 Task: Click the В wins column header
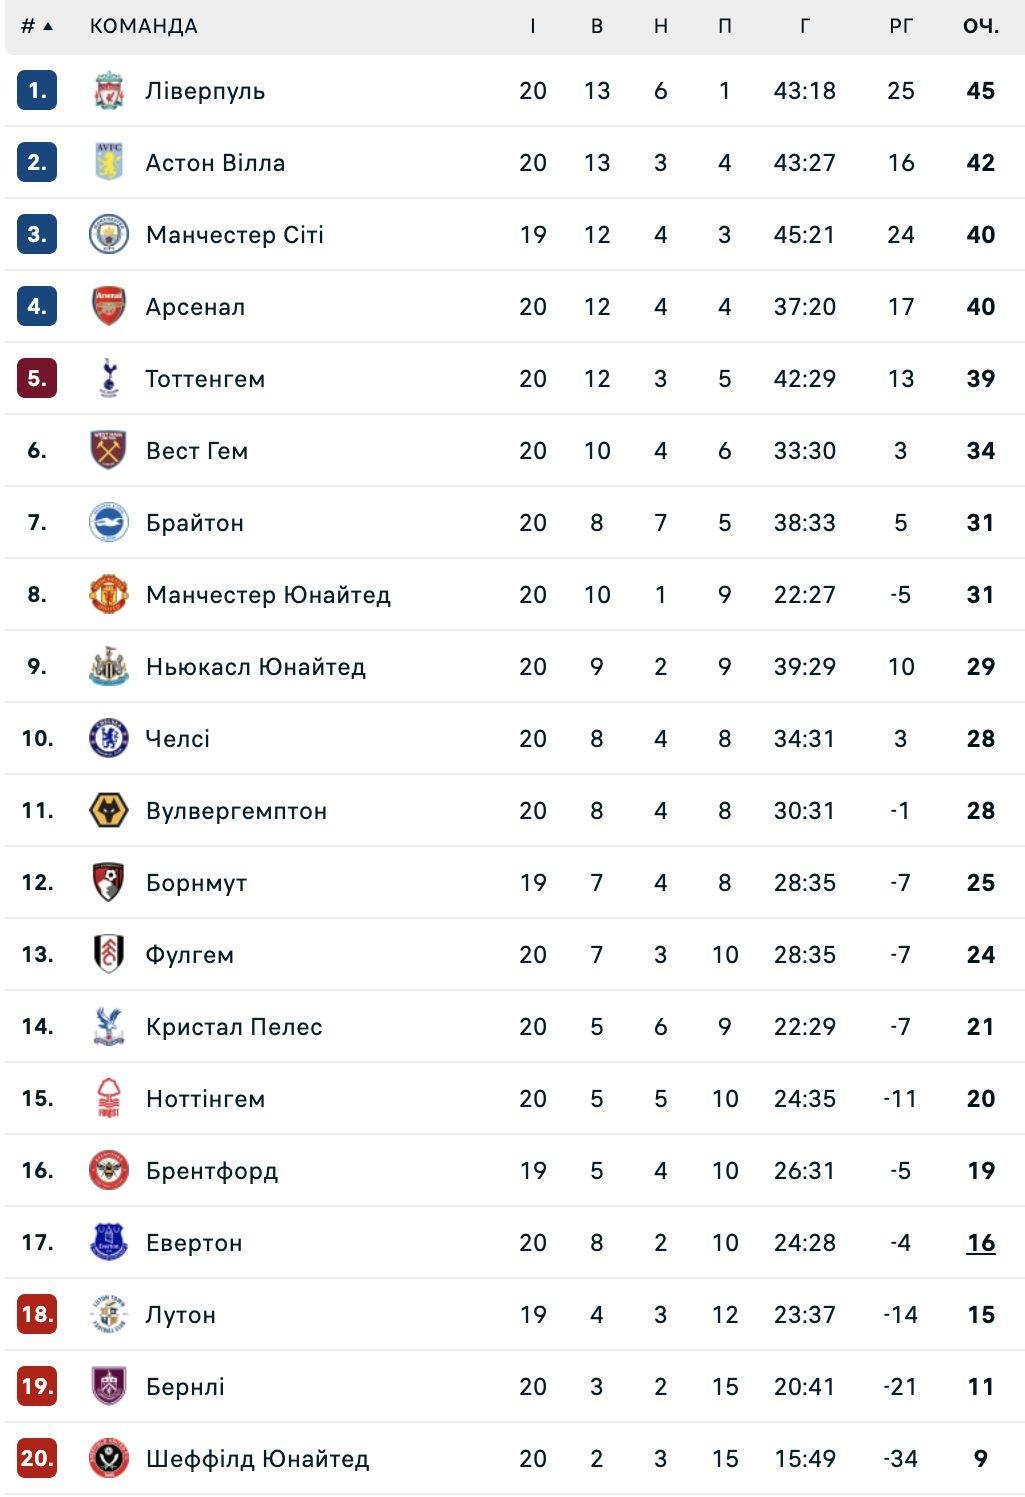(x=596, y=26)
